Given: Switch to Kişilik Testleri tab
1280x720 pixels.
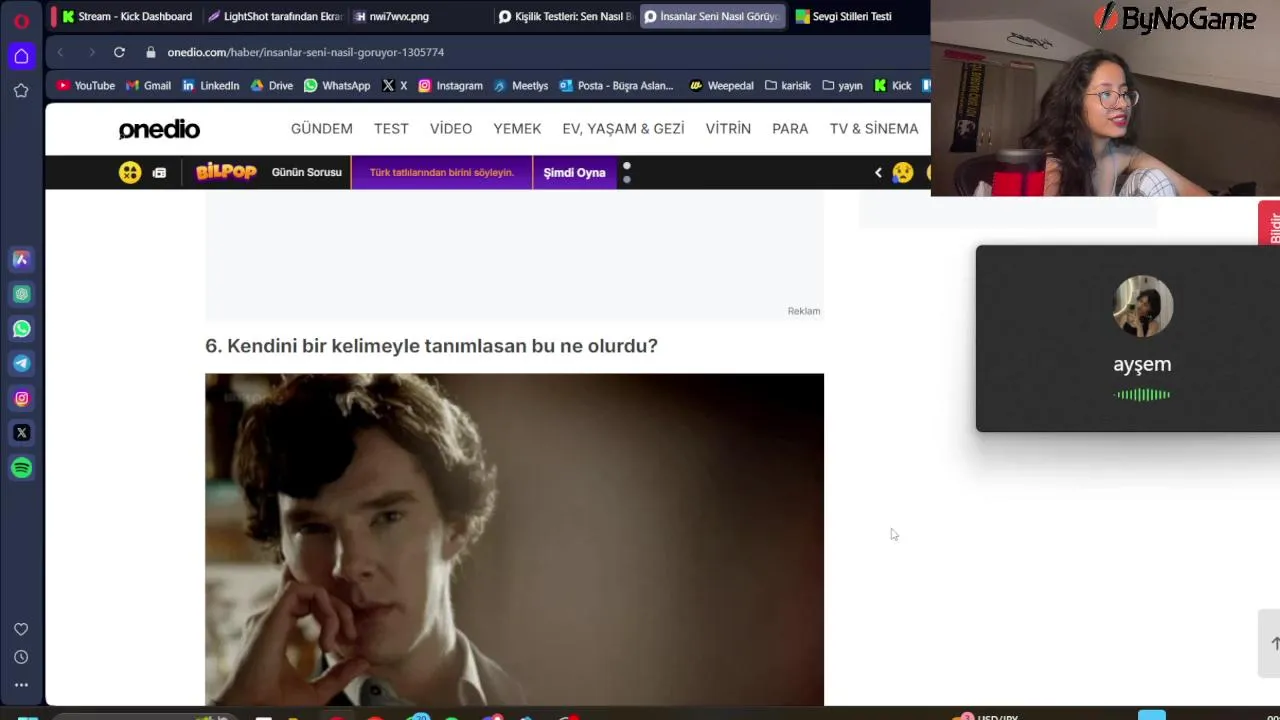Looking at the screenshot, I should click(x=566, y=16).
